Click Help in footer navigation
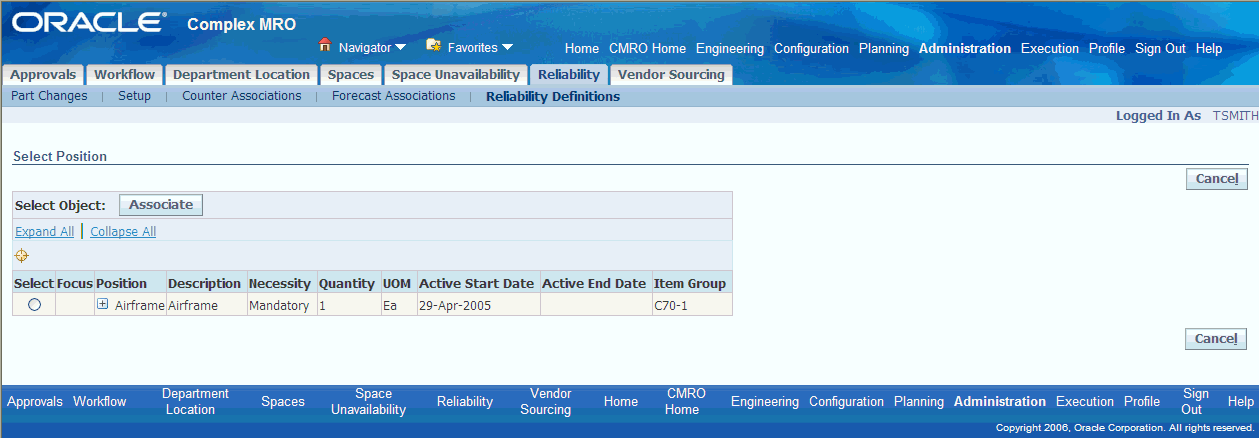 (1240, 401)
